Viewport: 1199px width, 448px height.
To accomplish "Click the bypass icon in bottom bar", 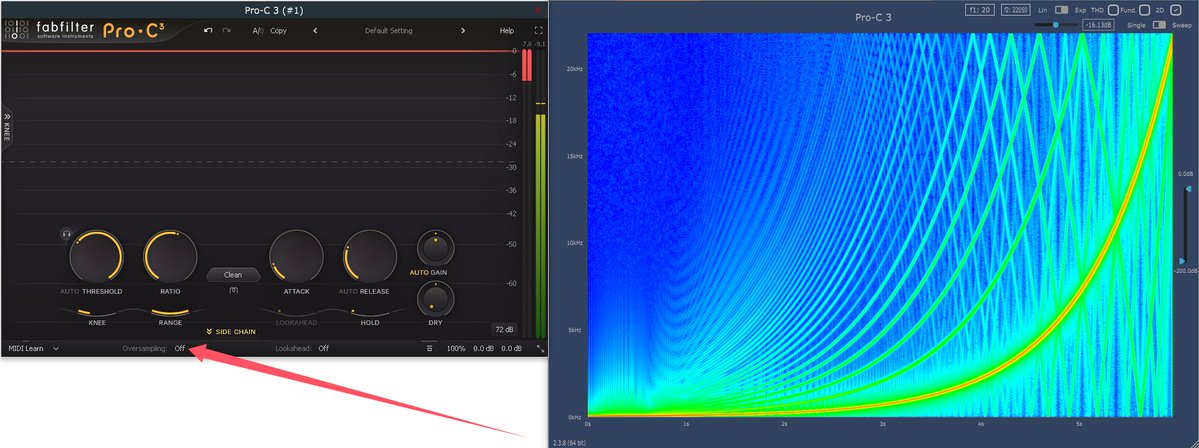I will [430, 349].
